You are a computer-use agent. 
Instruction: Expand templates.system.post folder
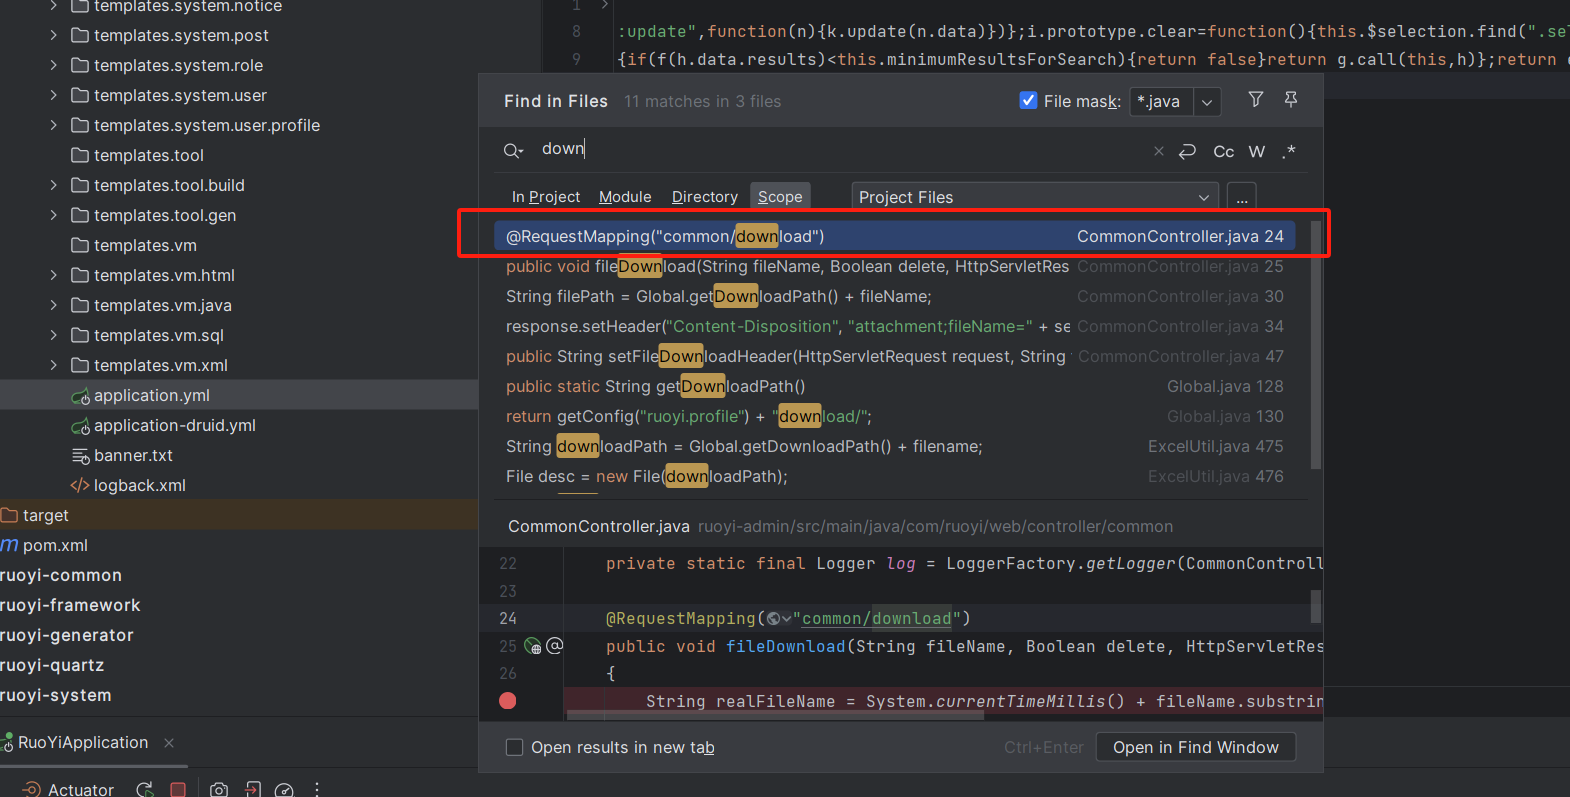(53, 35)
